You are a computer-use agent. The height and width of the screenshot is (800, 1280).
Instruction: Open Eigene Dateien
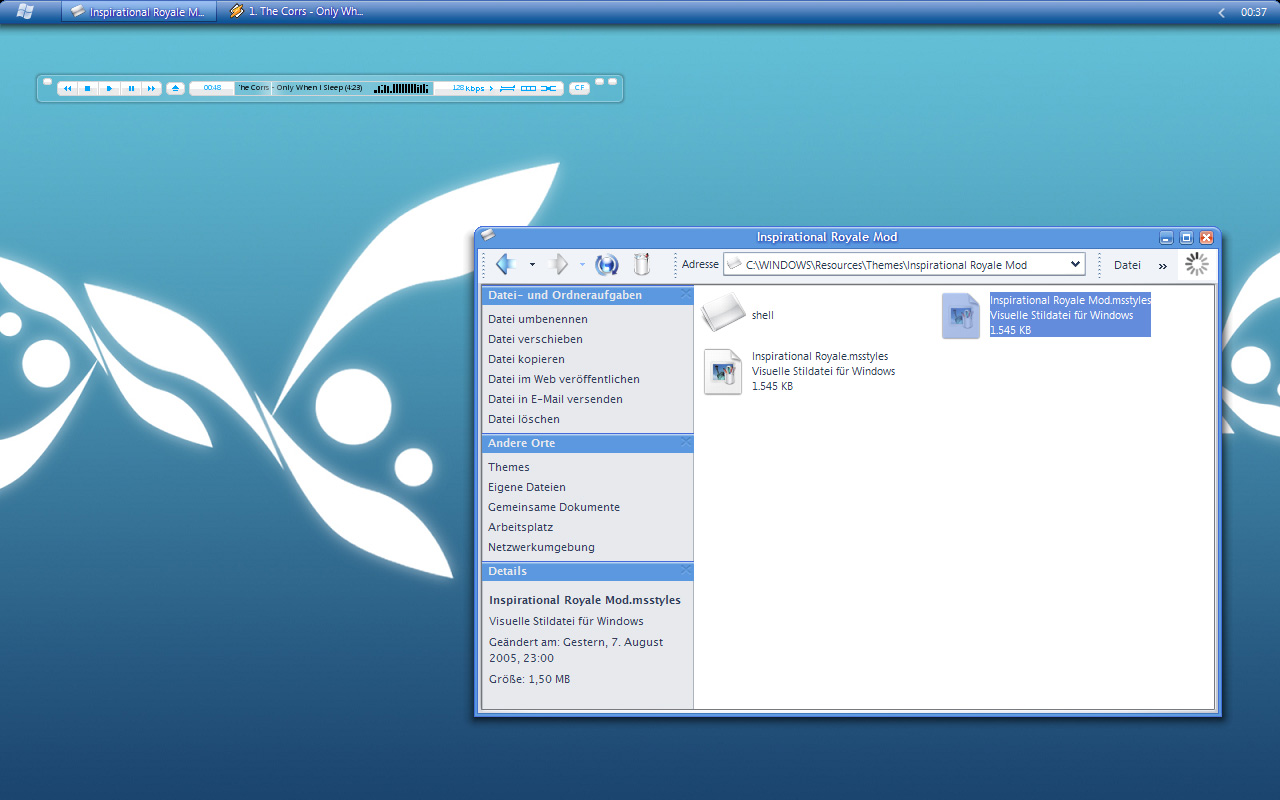coord(527,487)
